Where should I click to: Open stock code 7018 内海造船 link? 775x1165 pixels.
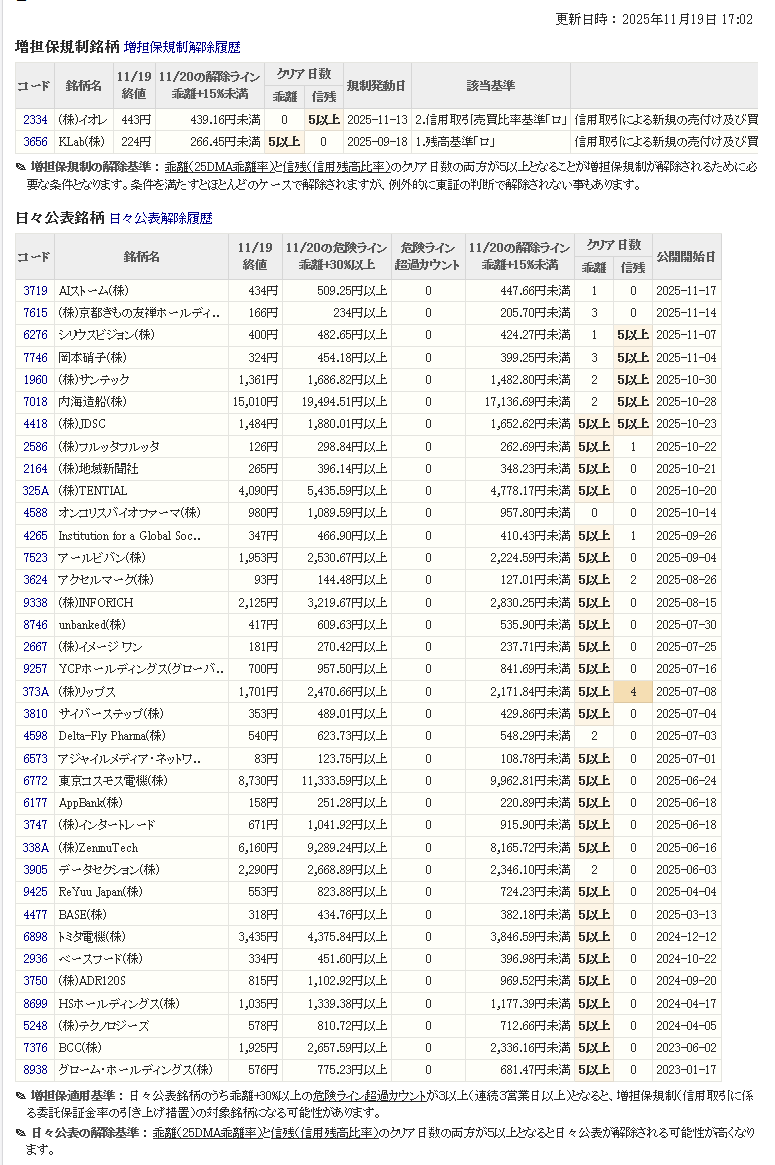click(35, 402)
